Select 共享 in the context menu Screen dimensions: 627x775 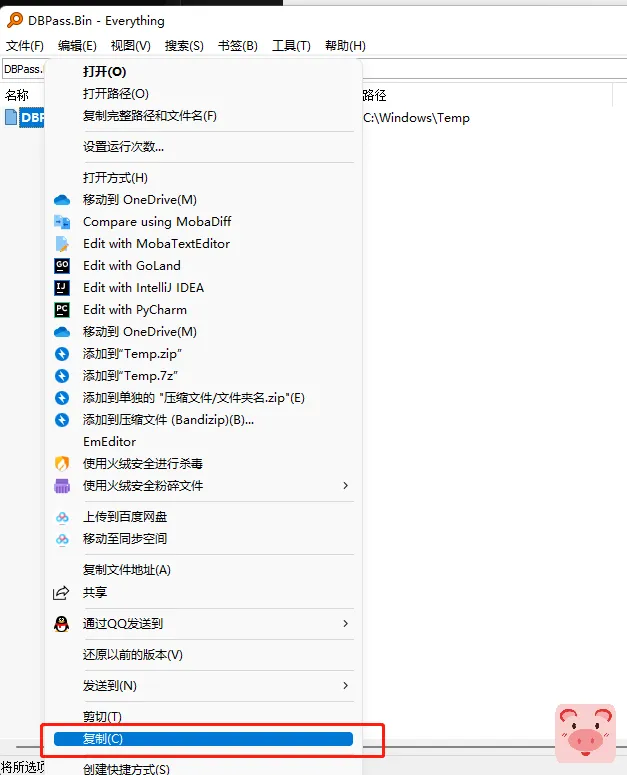point(95,592)
